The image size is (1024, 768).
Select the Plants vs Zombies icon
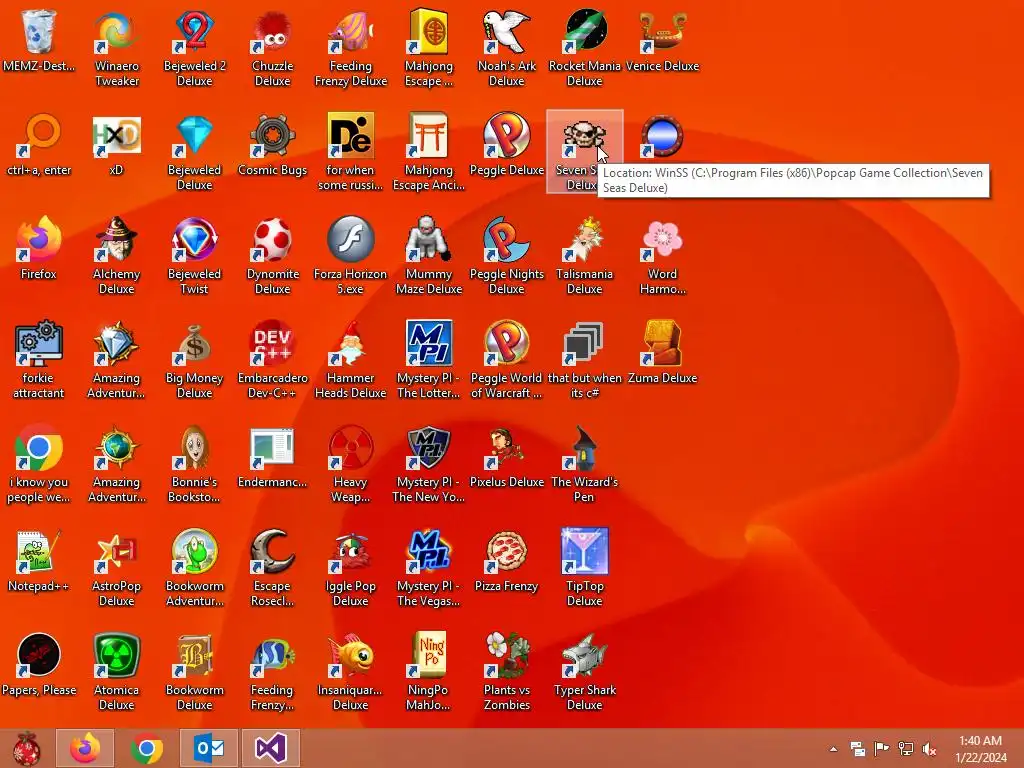pyautogui.click(x=507, y=655)
